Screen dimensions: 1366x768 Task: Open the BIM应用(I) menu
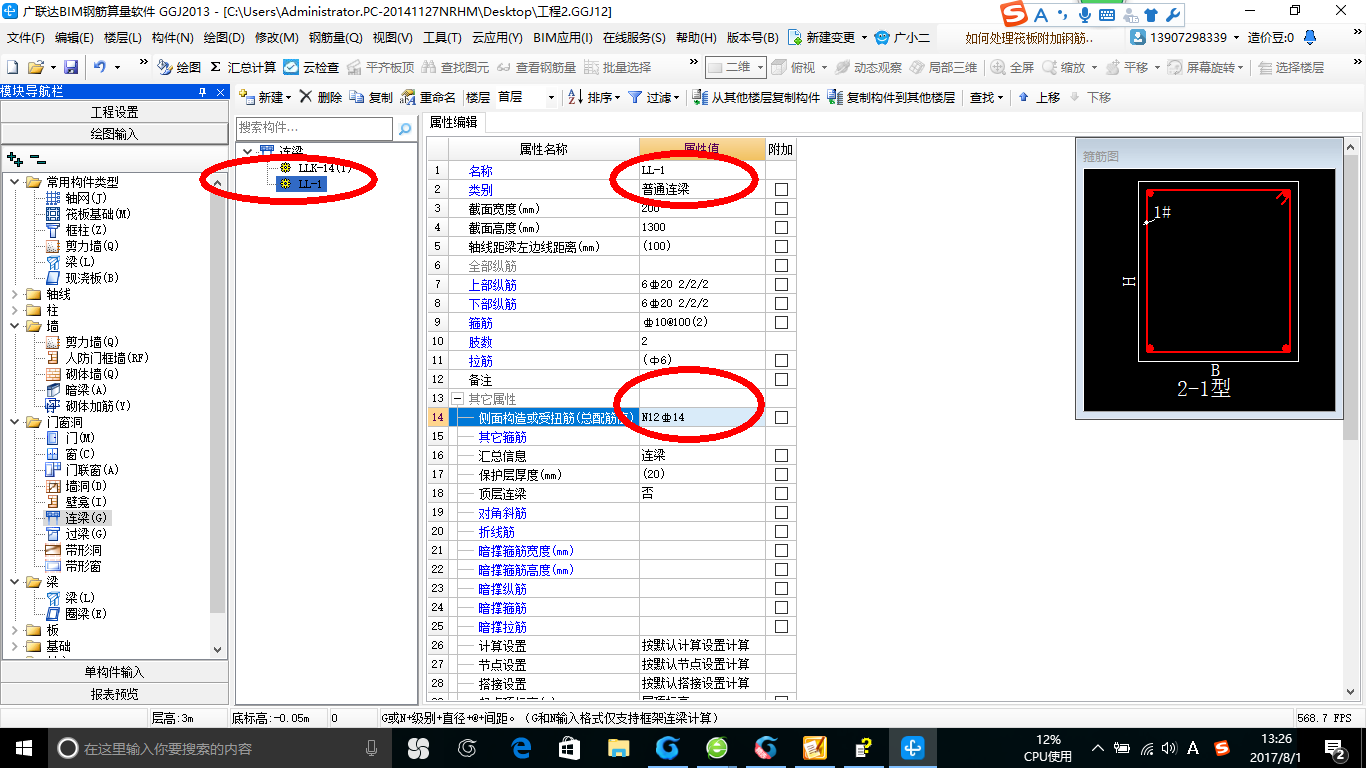[563, 37]
